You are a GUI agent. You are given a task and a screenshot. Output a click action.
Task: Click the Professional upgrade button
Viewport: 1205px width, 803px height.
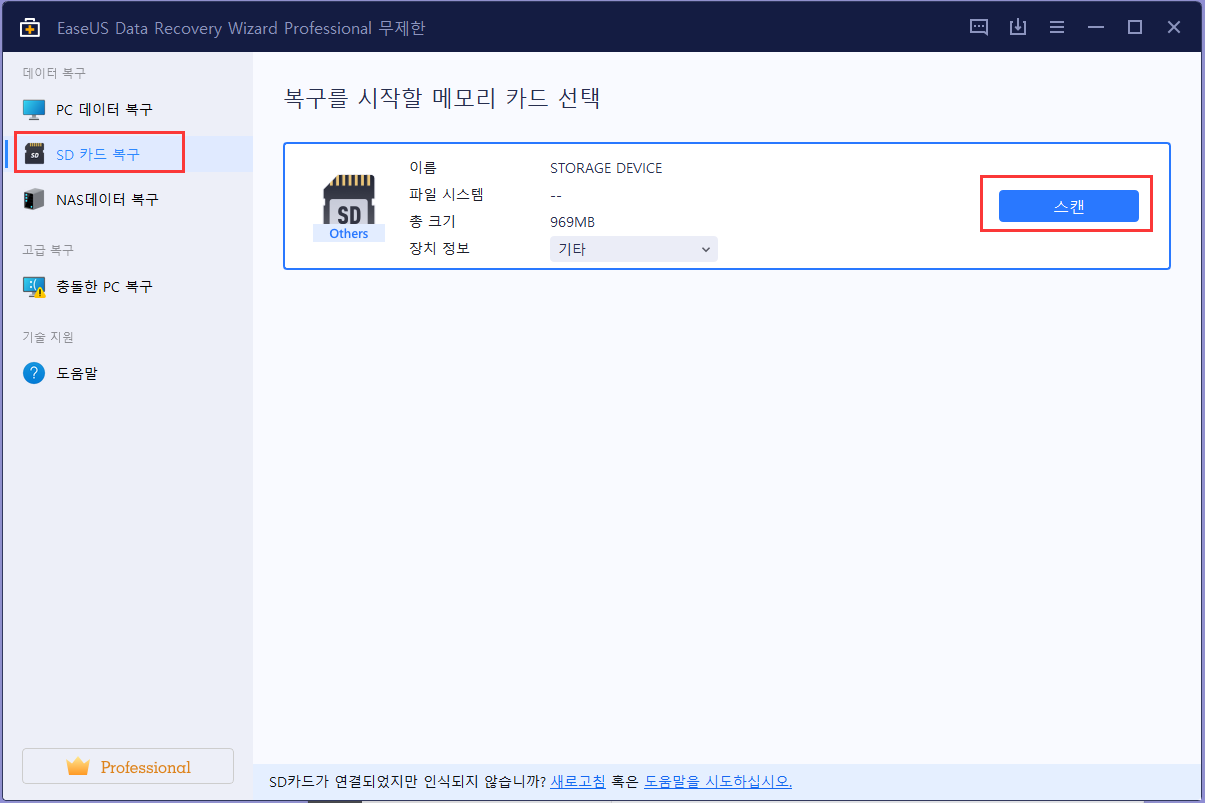pyautogui.click(x=128, y=766)
